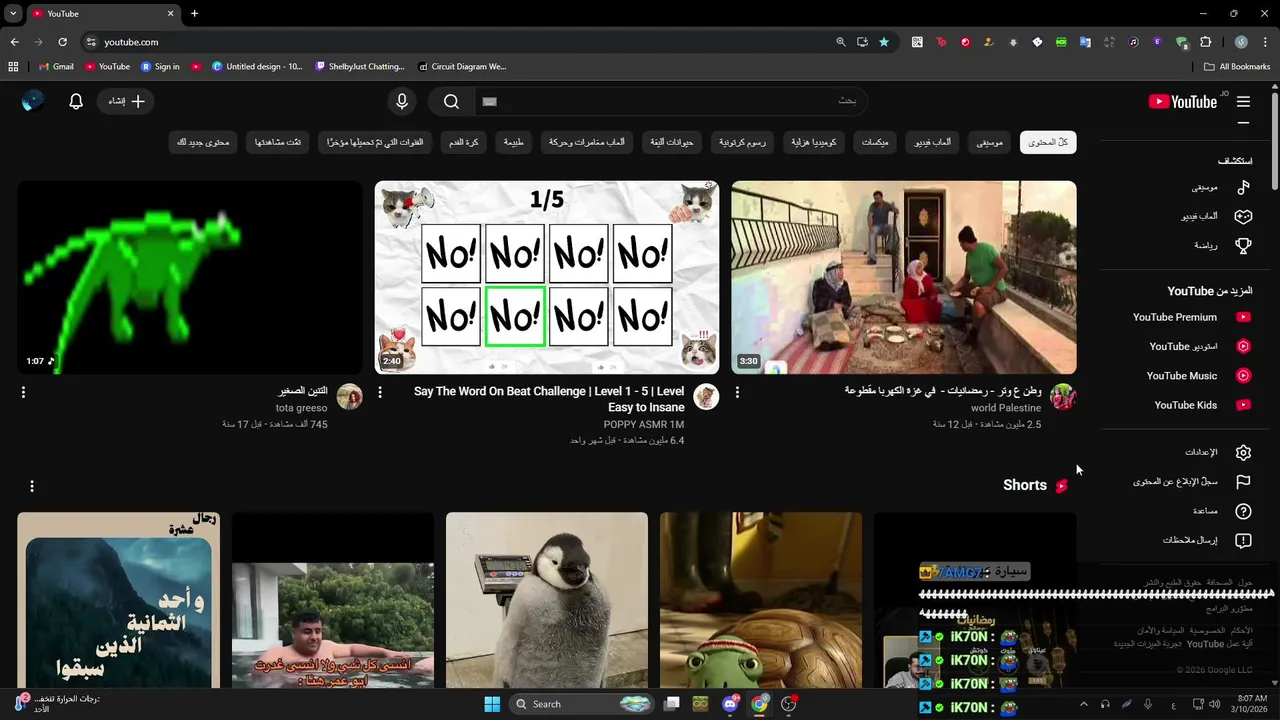This screenshot has width=1280, height=720.
Task: Open the account avatar menu
Action: [x=32, y=100]
